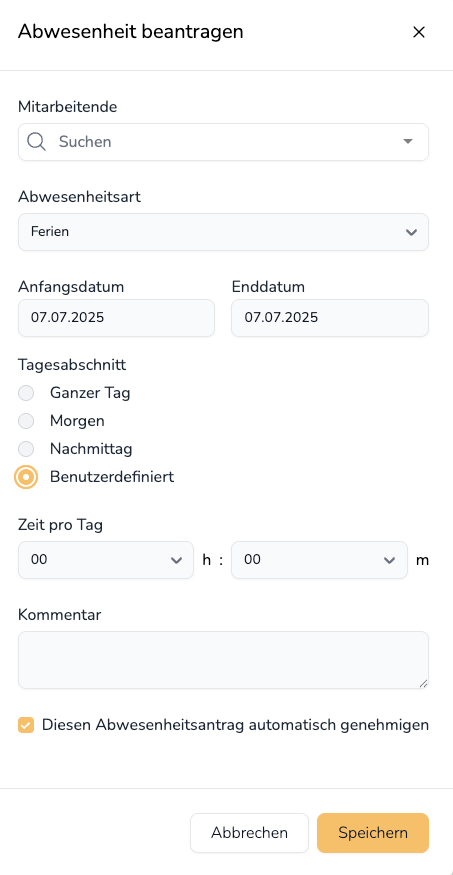
Task: Select the Ganzer Tag radio button
Action: [26, 393]
